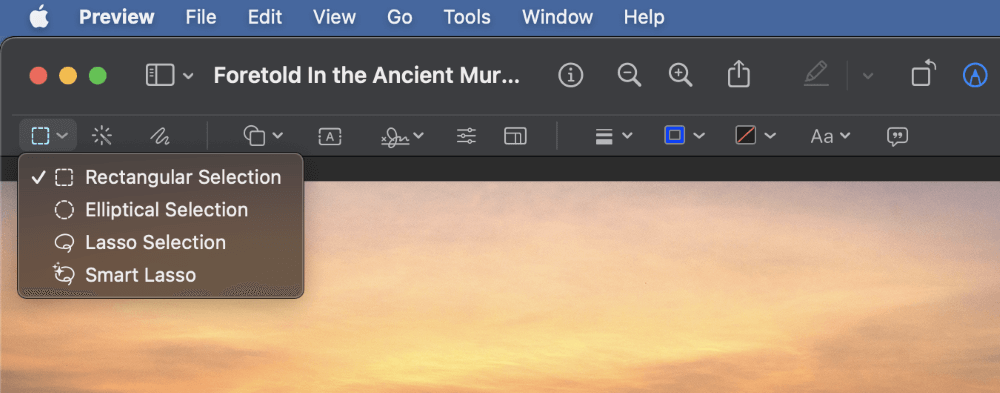Click the sidebar view icon
1000x393 pixels.
[159, 76]
